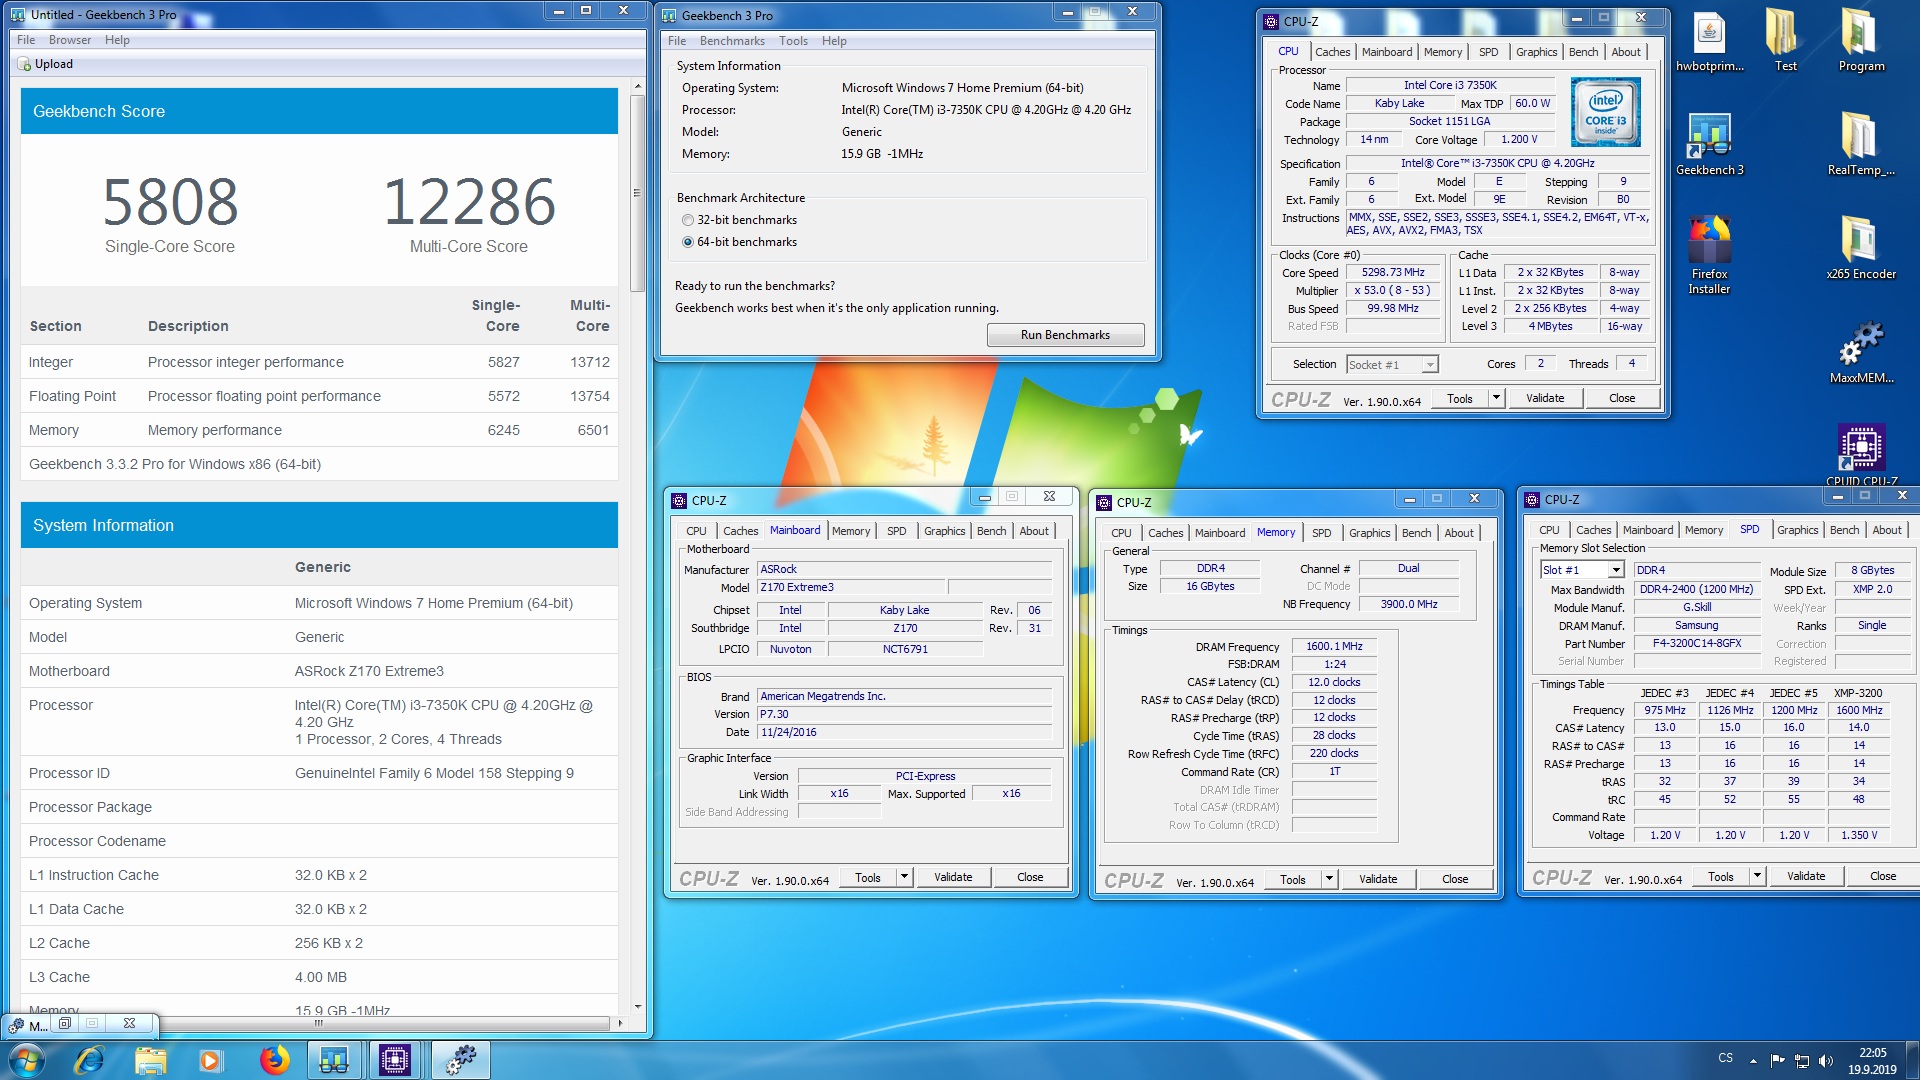Switch to Bench tab in top CPU-Z

click(1583, 52)
